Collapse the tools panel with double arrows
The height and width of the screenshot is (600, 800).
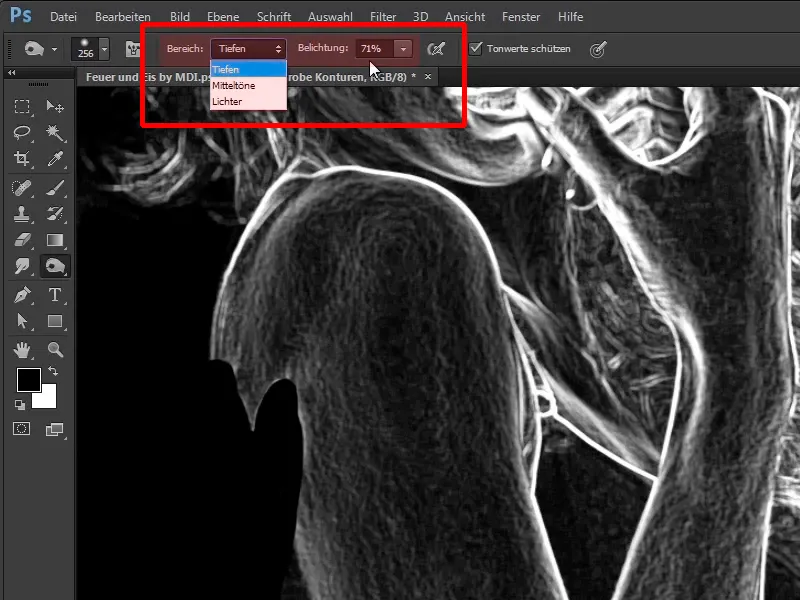tap(11, 73)
